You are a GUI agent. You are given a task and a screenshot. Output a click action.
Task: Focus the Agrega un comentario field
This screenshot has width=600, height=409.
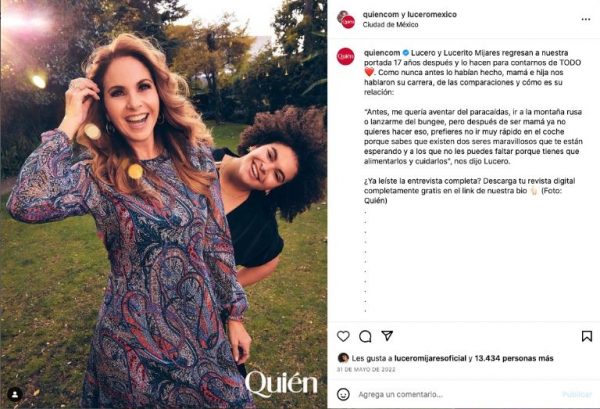(457, 394)
